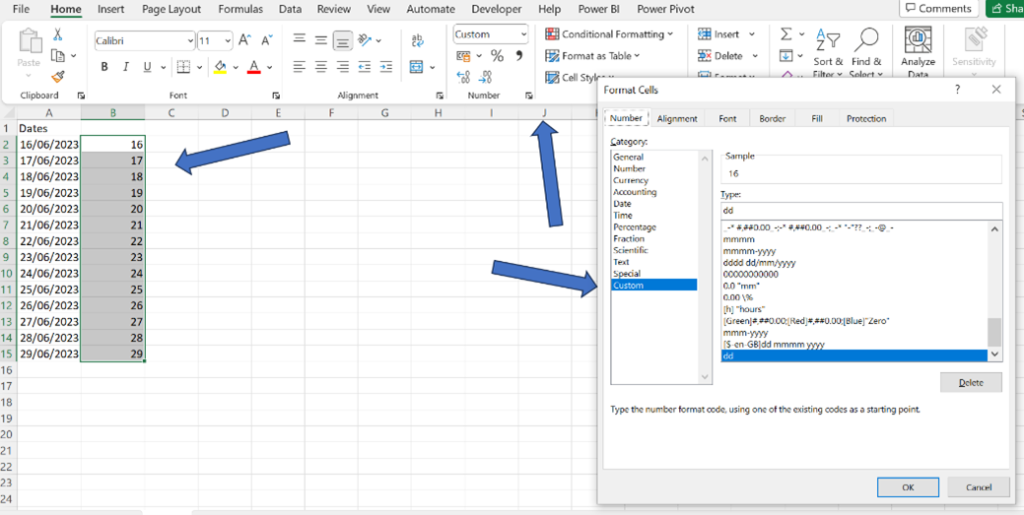Image resolution: width=1024 pixels, height=515 pixels.
Task: Toggle Bold formatting
Action: [104, 67]
